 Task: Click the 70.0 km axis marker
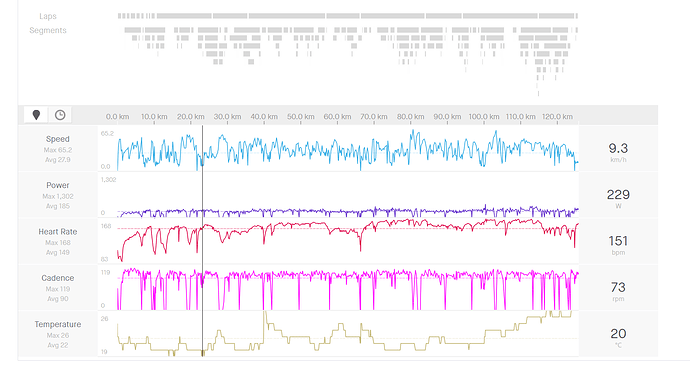click(x=374, y=117)
